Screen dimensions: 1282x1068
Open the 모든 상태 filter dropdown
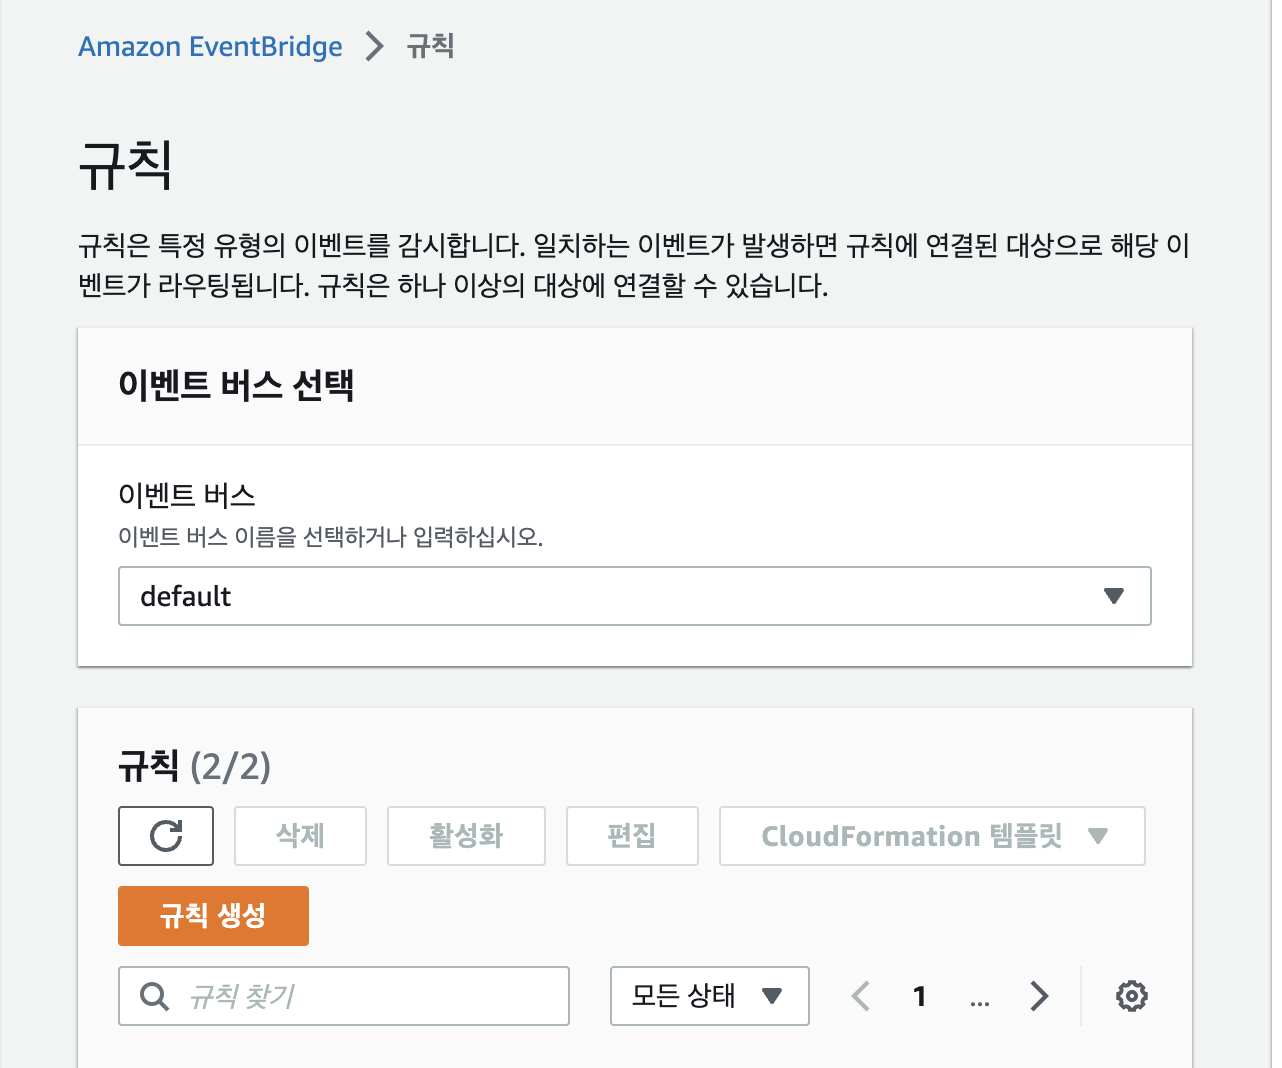click(710, 996)
